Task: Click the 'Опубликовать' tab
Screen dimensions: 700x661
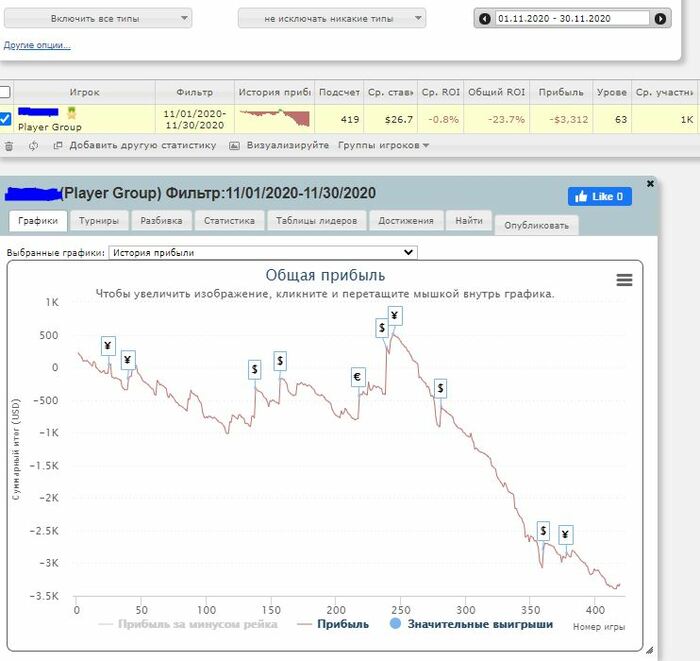Action: point(537,225)
